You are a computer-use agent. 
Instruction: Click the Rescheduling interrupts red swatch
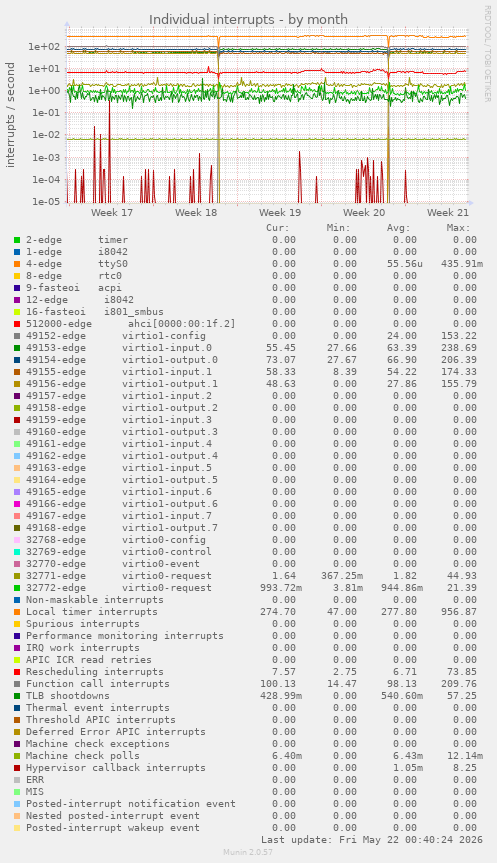click(17, 672)
